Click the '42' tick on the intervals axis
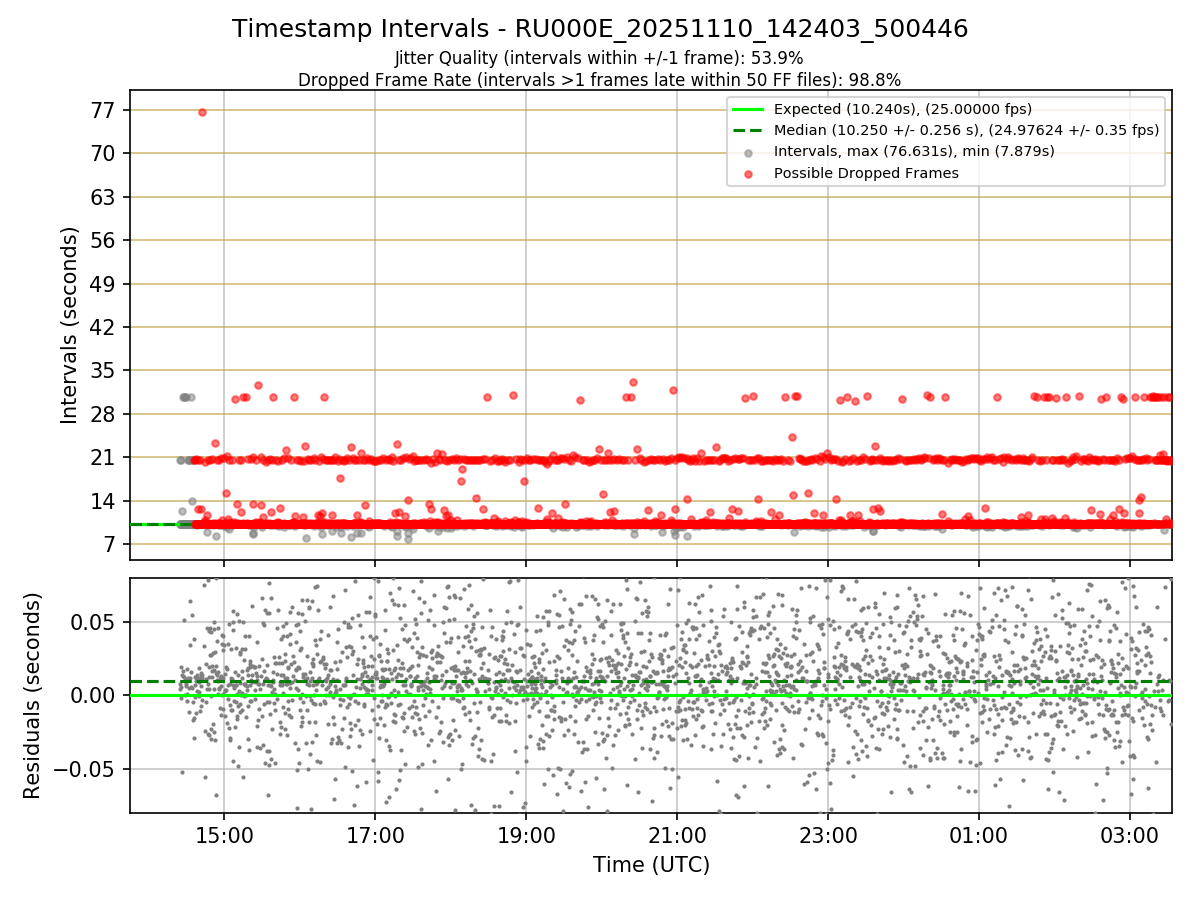 [x=102, y=327]
